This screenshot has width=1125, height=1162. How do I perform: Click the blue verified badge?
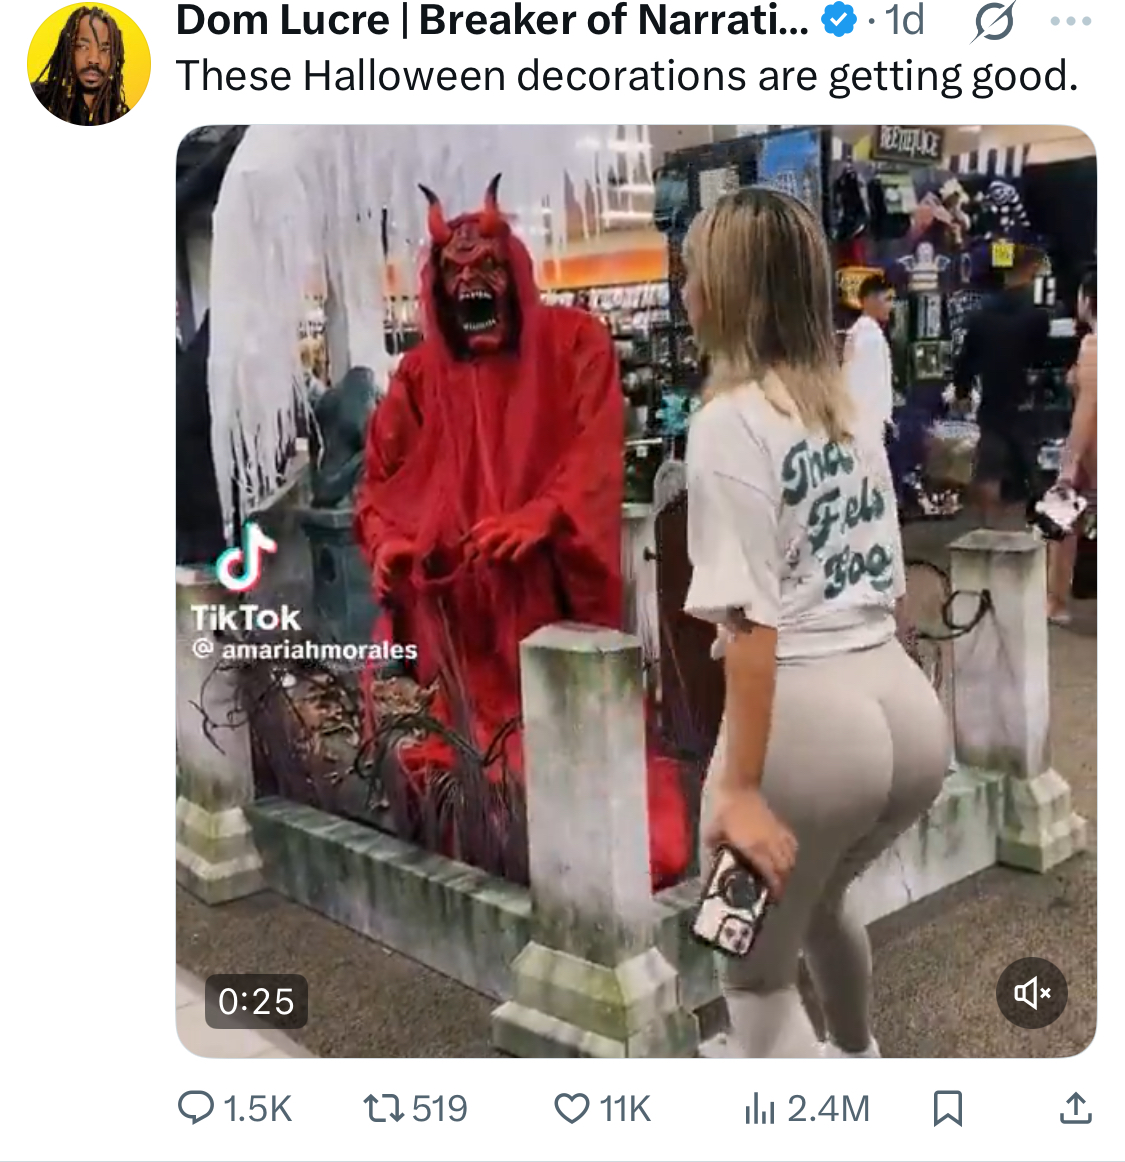point(839,20)
